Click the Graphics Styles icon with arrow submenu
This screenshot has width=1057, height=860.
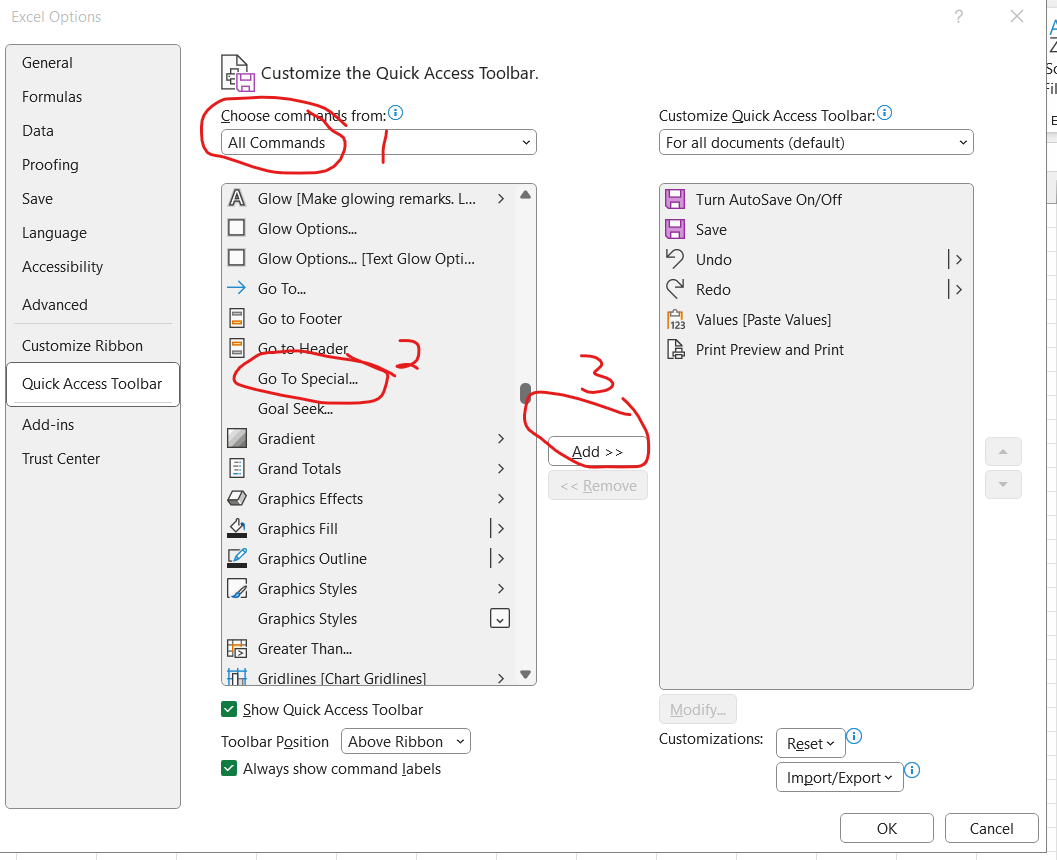pyautogui.click(x=237, y=588)
